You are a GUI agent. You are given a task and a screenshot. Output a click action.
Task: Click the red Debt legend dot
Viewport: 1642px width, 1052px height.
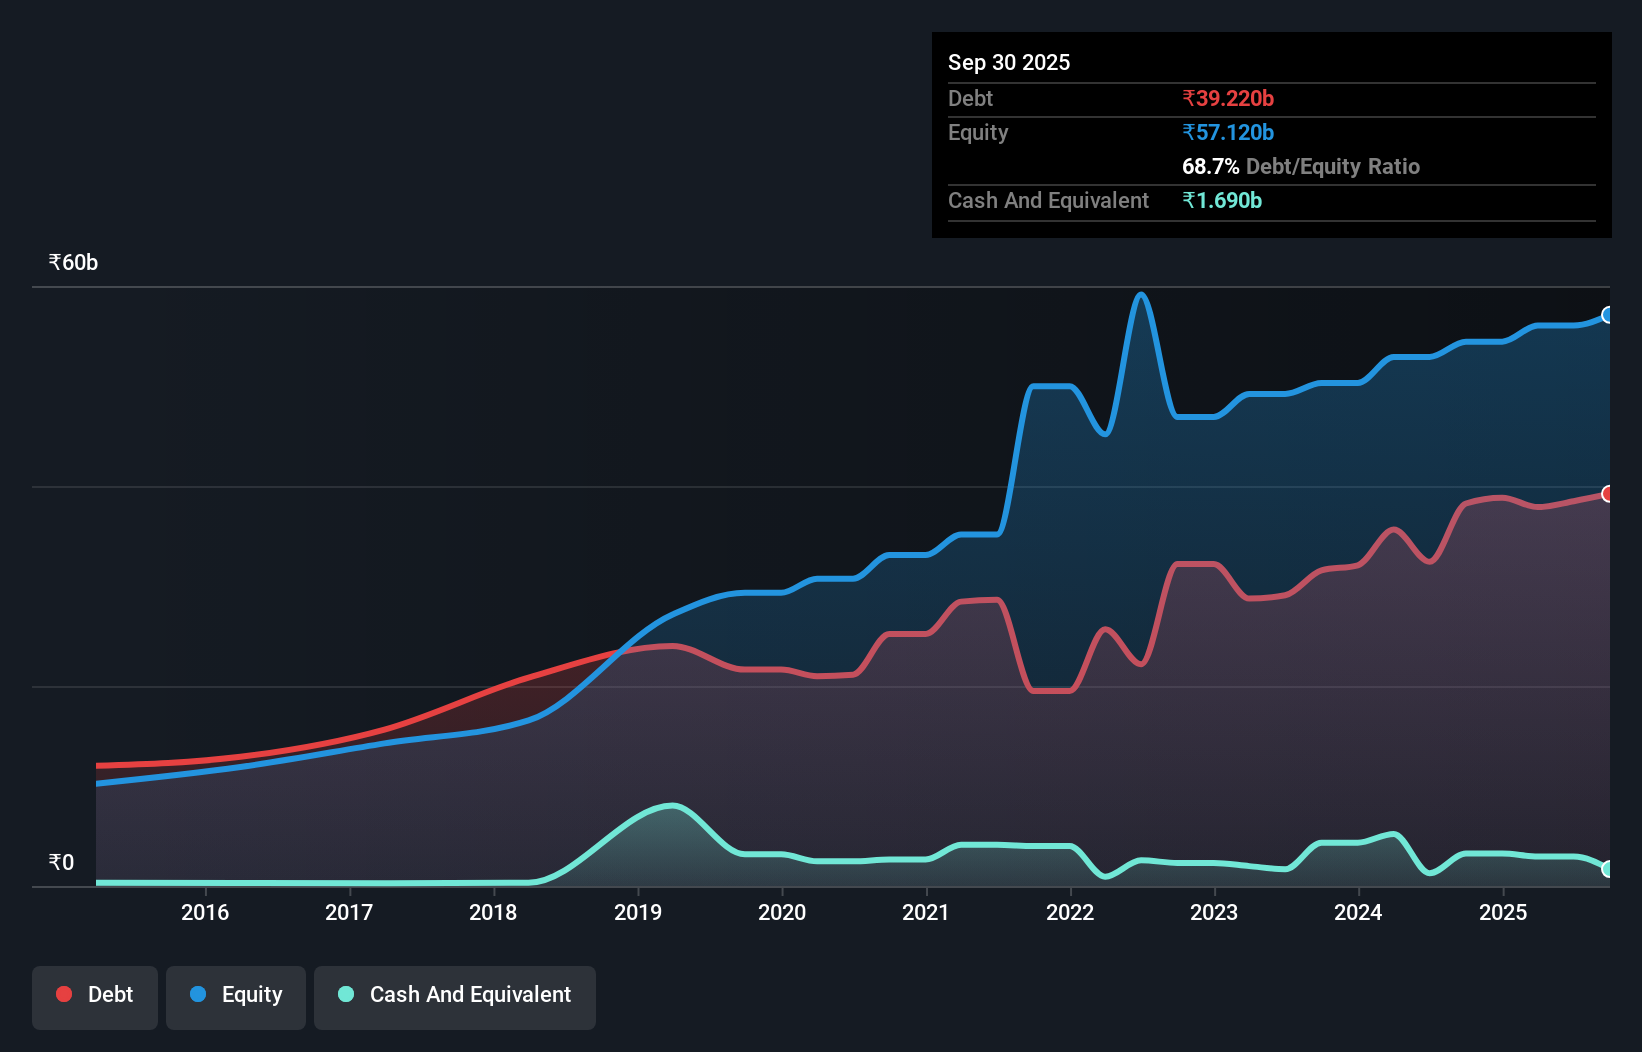(x=64, y=994)
